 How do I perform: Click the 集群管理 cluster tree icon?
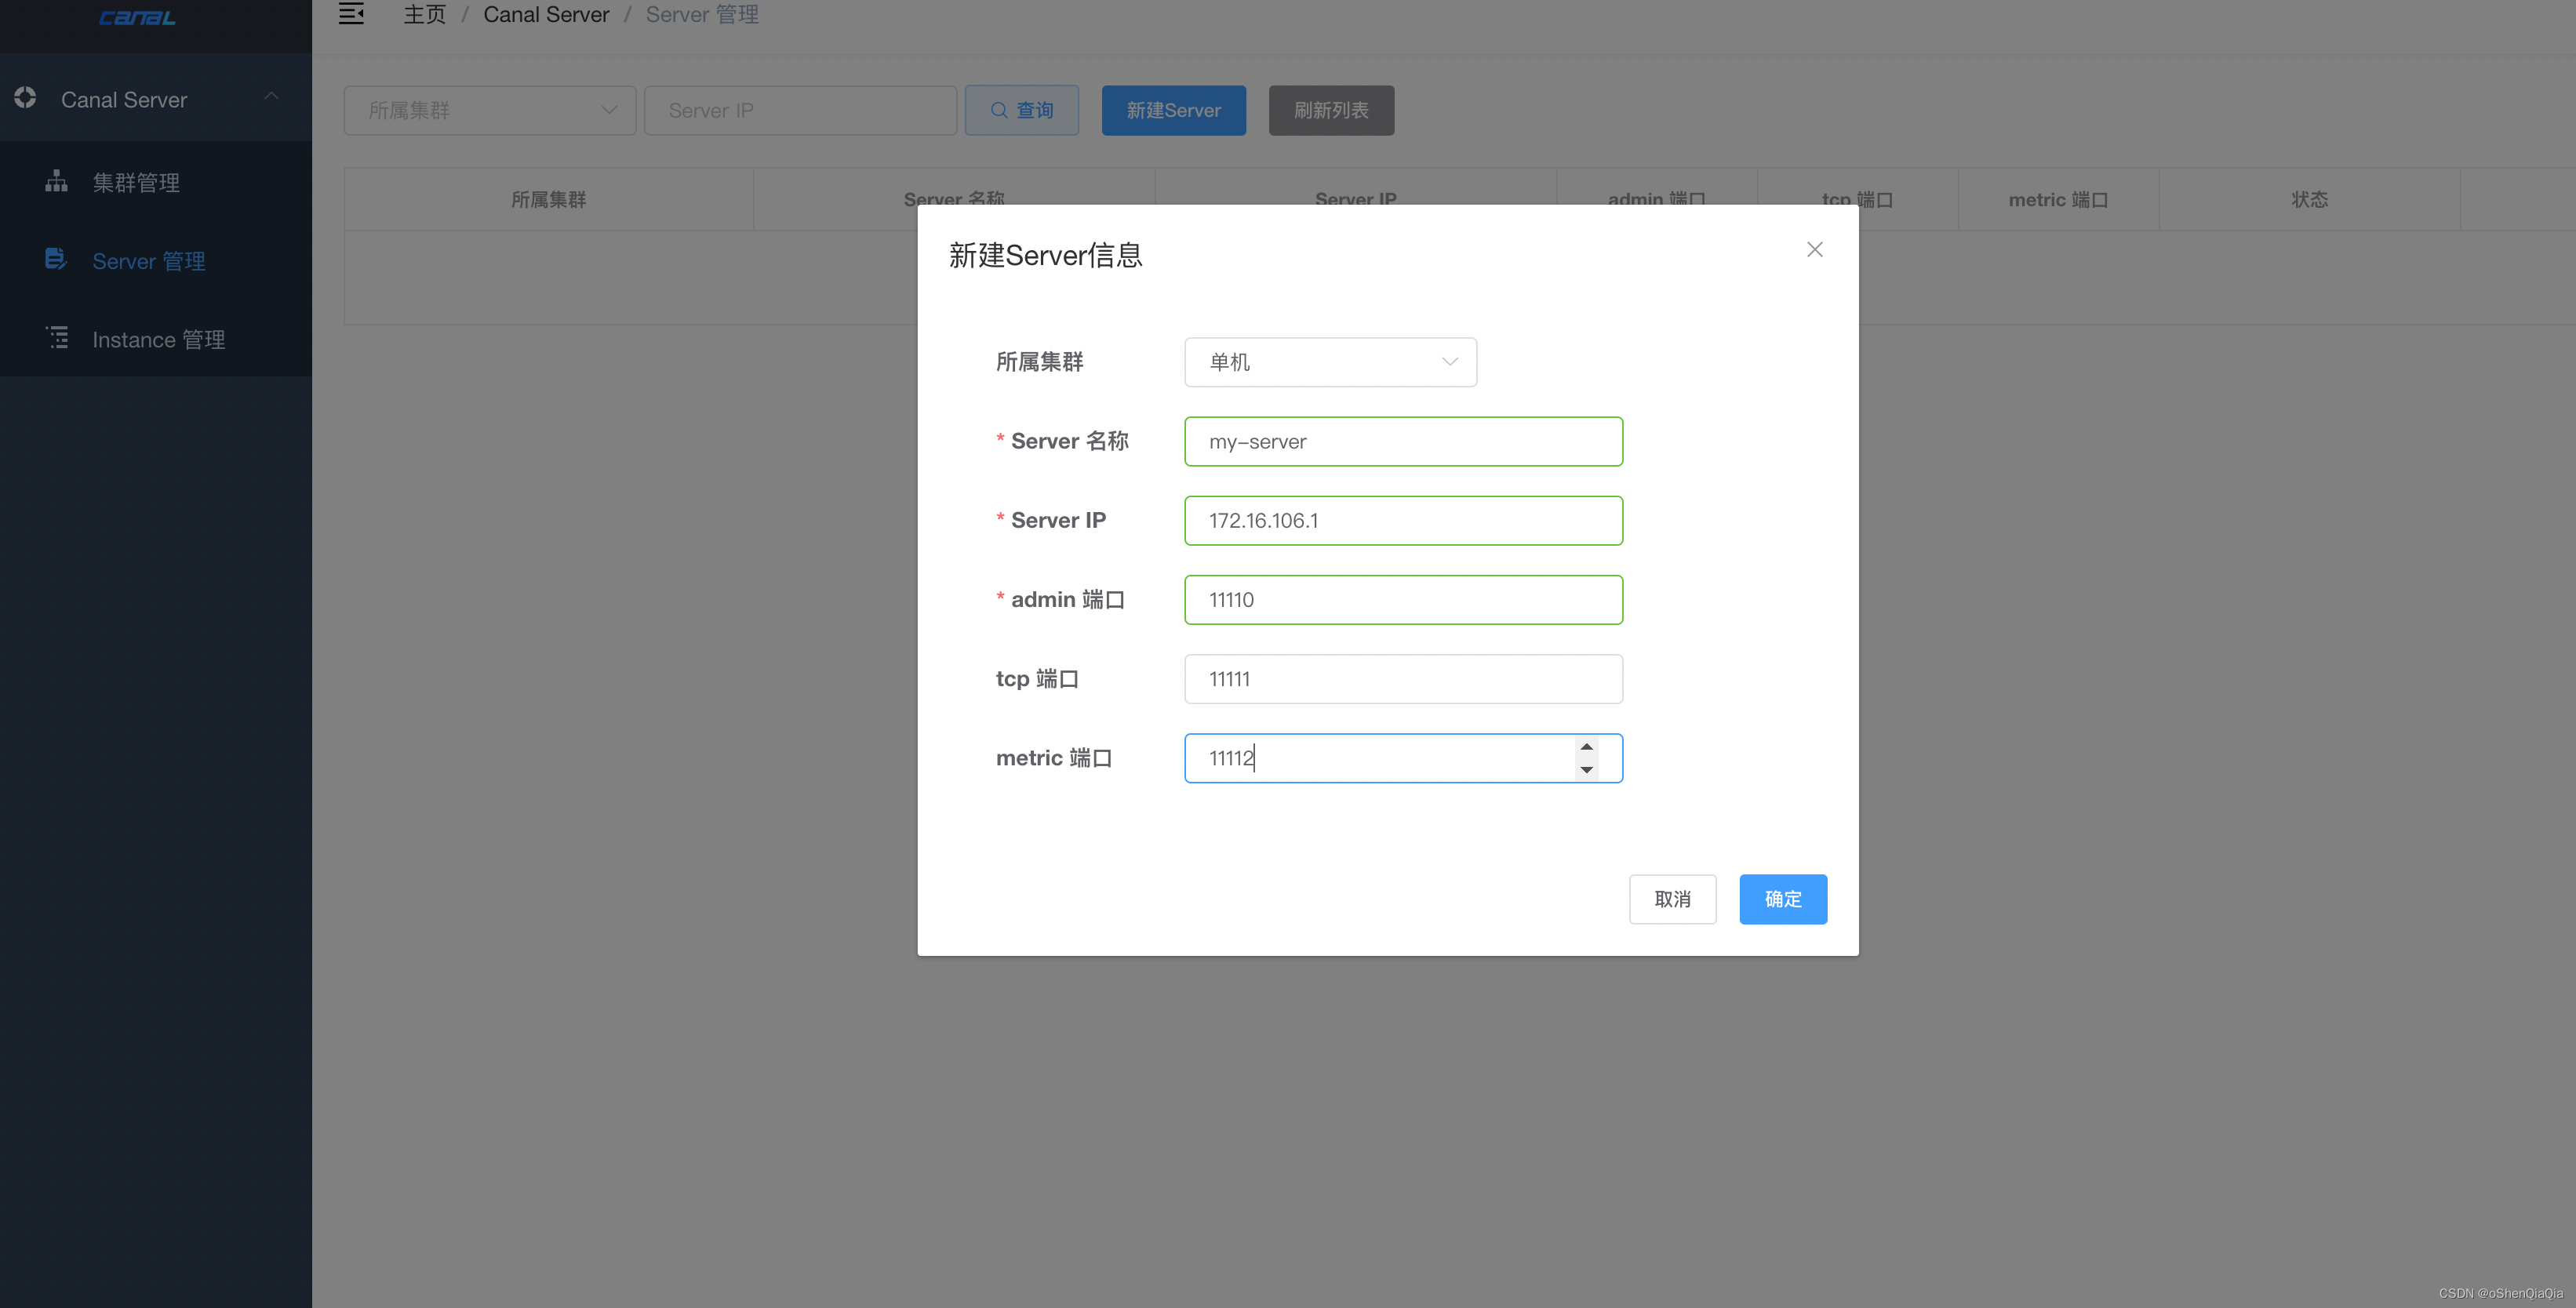(56, 181)
